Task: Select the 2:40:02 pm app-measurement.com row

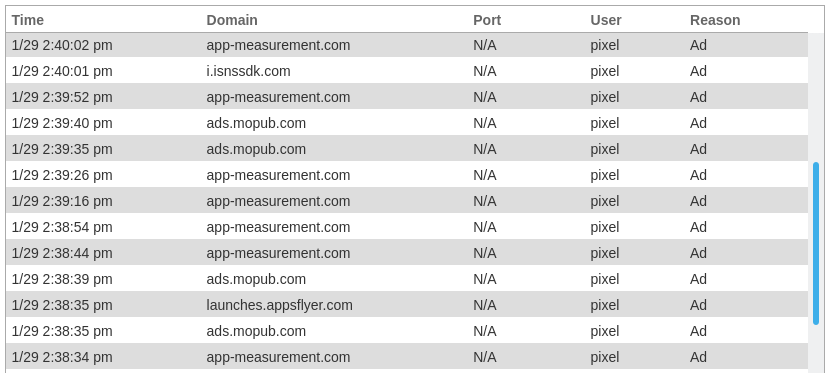Action: tap(407, 45)
